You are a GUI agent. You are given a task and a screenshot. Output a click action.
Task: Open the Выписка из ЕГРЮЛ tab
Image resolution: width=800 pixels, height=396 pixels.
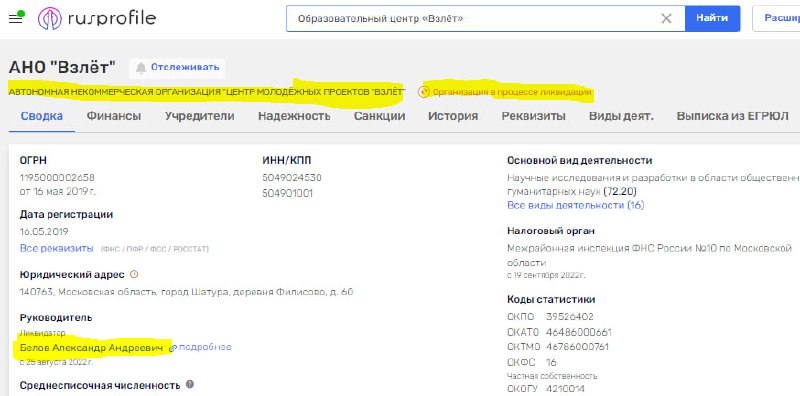point(732,116)
